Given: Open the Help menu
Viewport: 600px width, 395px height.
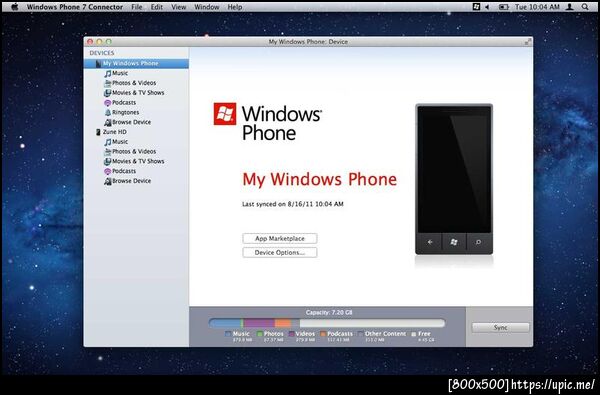Looking at the screenshot, I should click(x=235, y=7).
